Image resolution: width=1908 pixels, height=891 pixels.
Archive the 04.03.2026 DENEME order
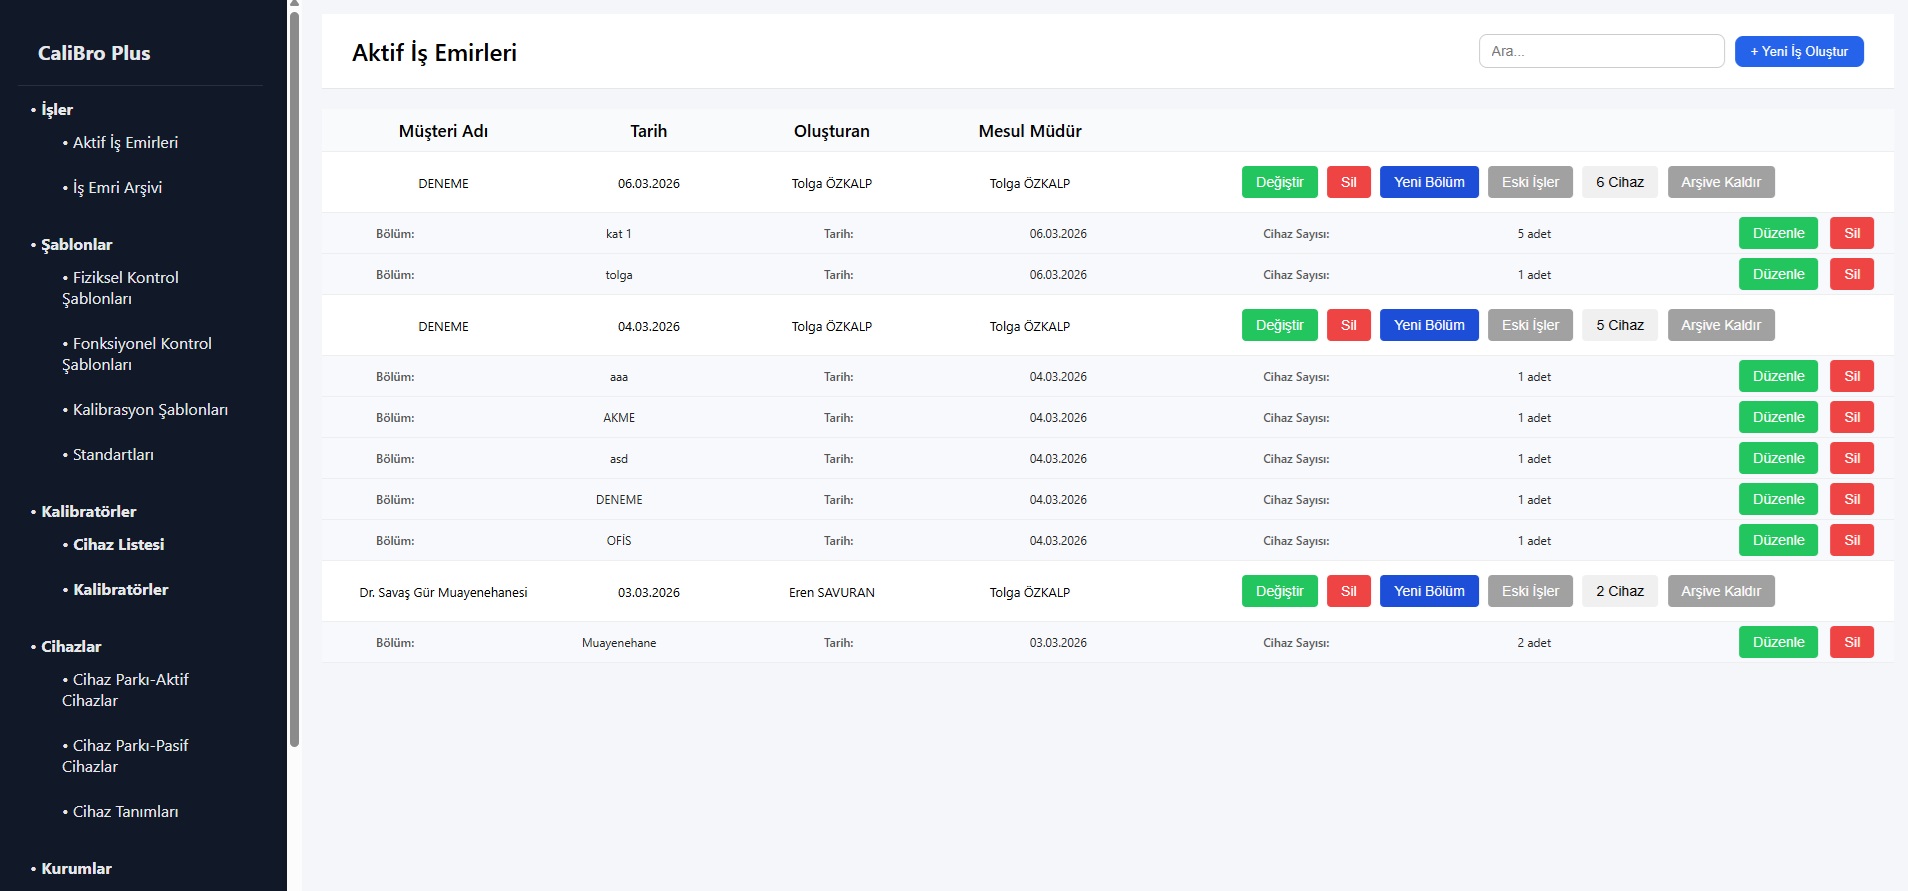[x=1720, y=326]
